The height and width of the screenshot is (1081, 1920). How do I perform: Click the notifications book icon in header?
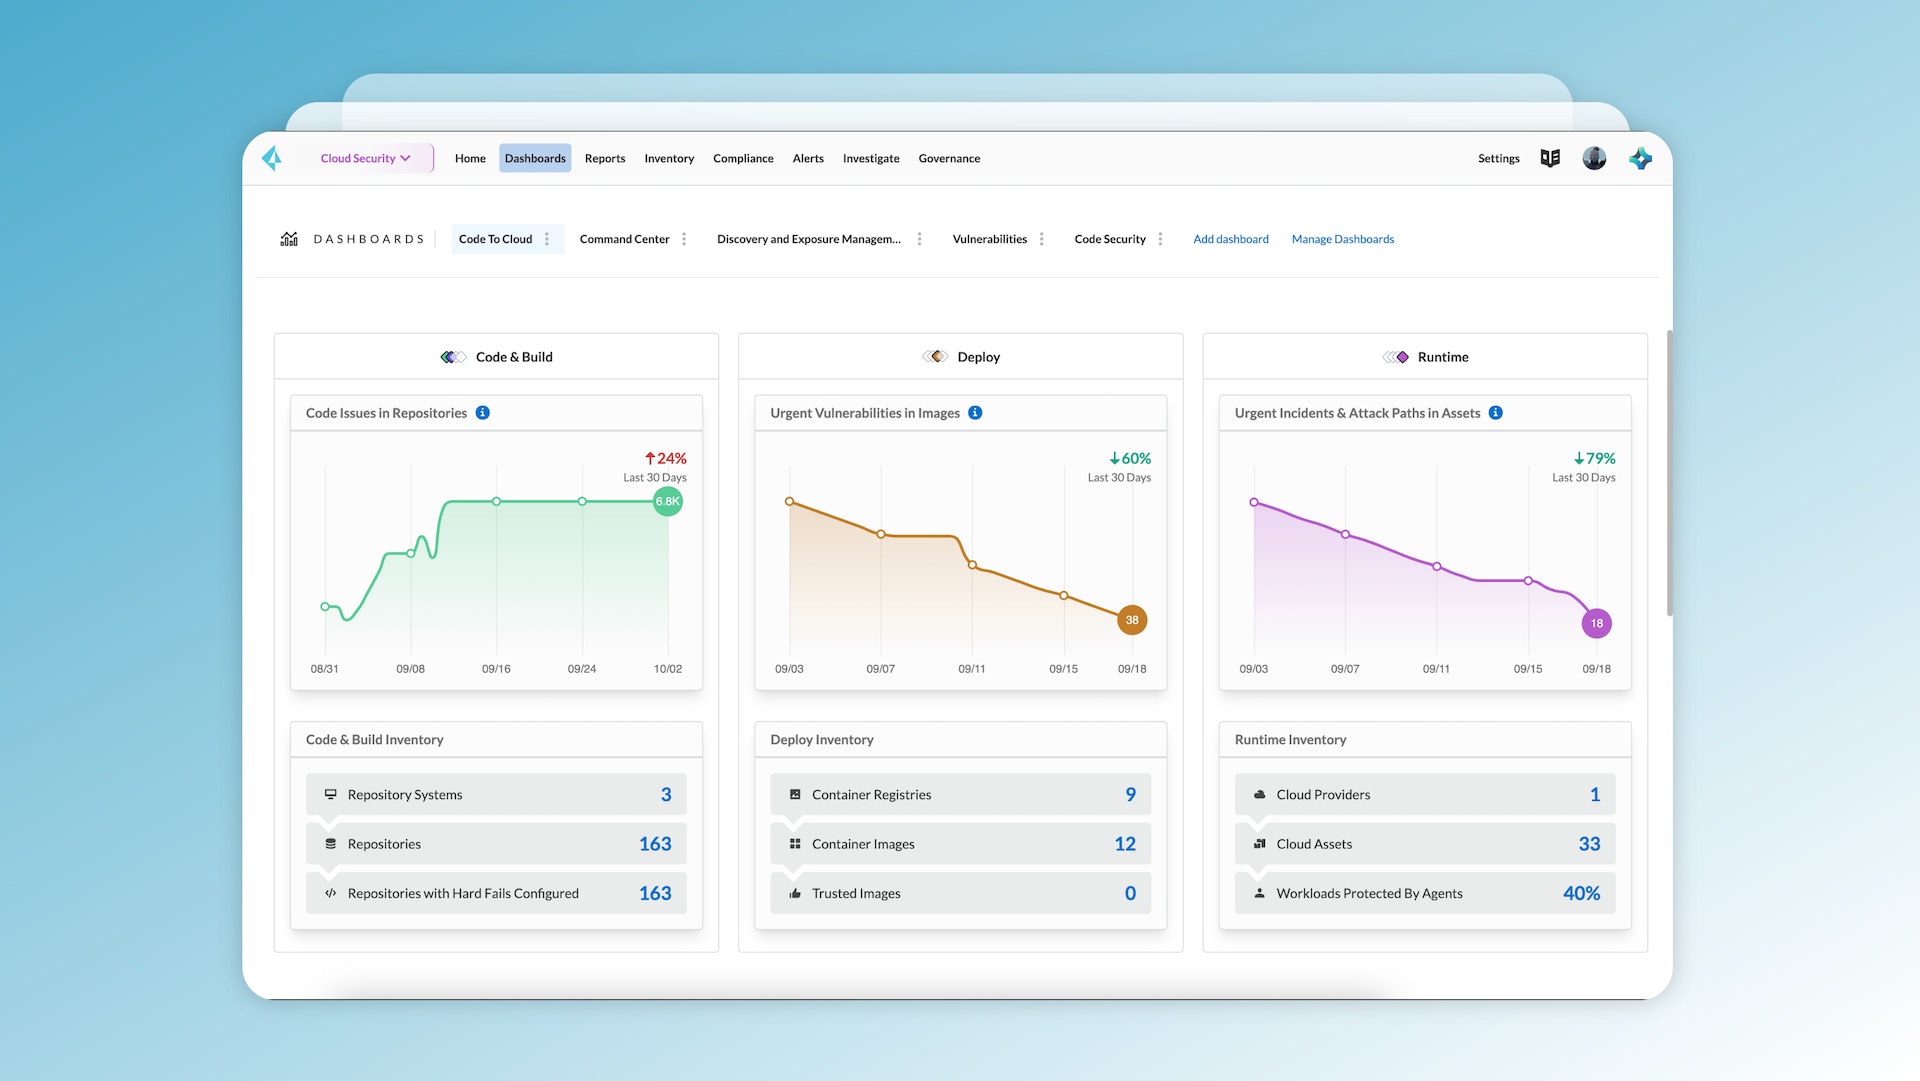[x=1549, y=157]
